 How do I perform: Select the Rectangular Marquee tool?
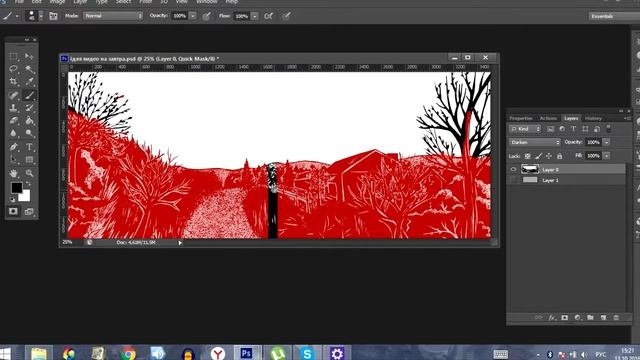[13, 56]
